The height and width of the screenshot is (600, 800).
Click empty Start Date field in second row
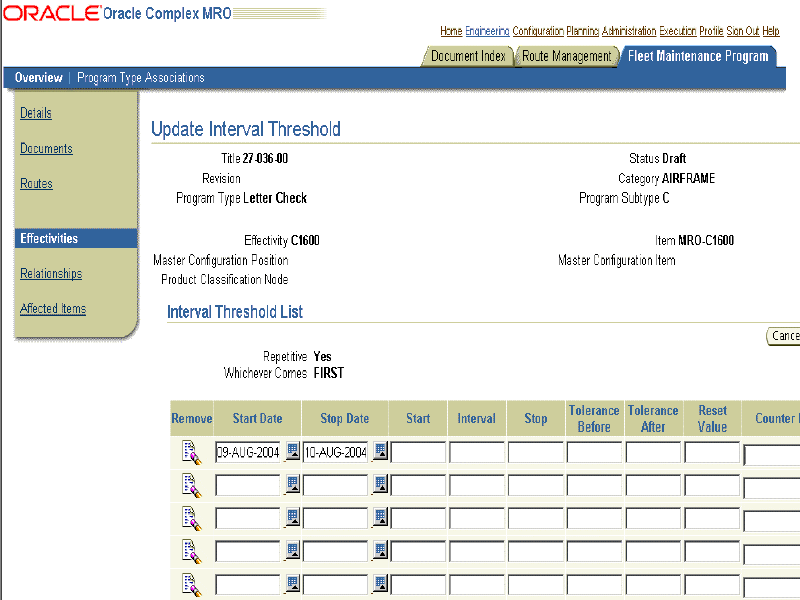tap(248, 485)
